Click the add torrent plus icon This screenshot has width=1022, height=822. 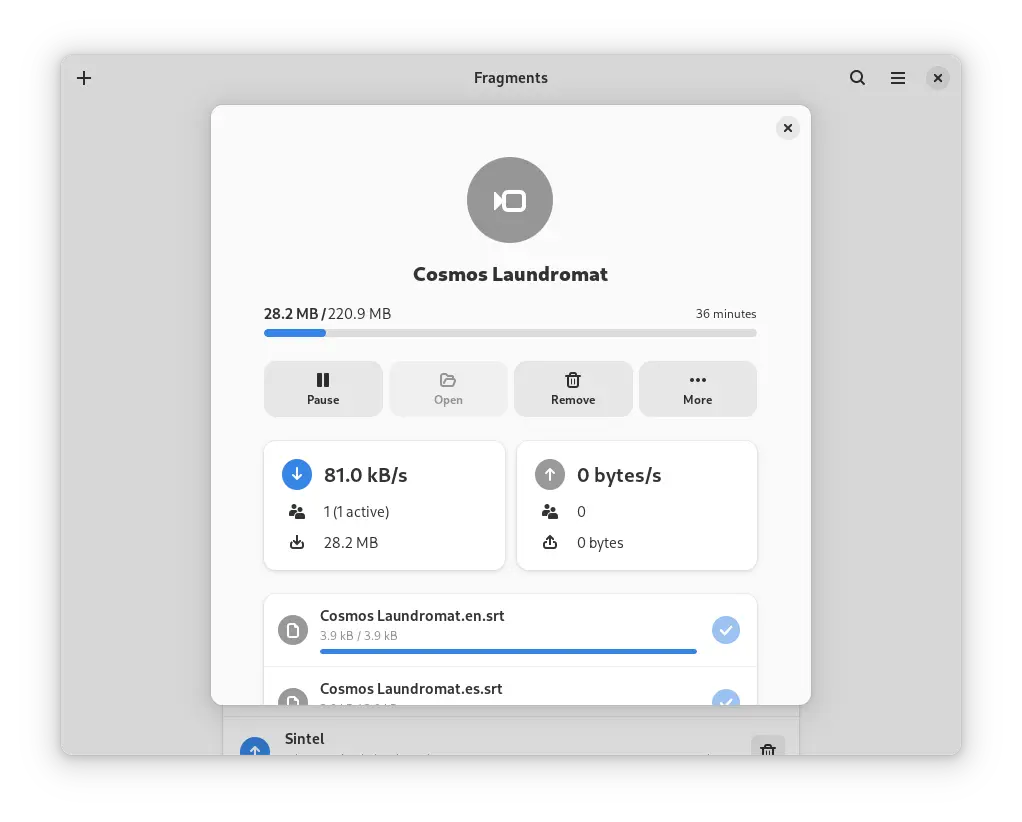point(84,78)
